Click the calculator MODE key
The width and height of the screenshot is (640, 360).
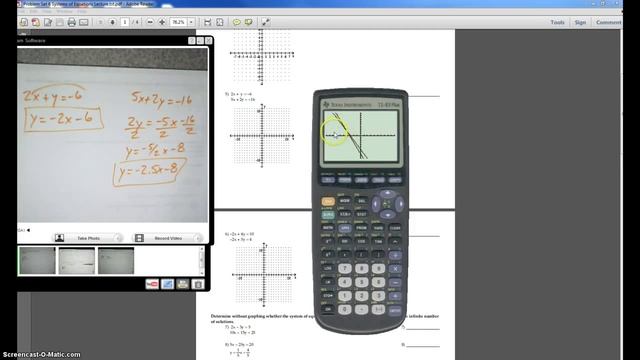click(x=345, y=201)
